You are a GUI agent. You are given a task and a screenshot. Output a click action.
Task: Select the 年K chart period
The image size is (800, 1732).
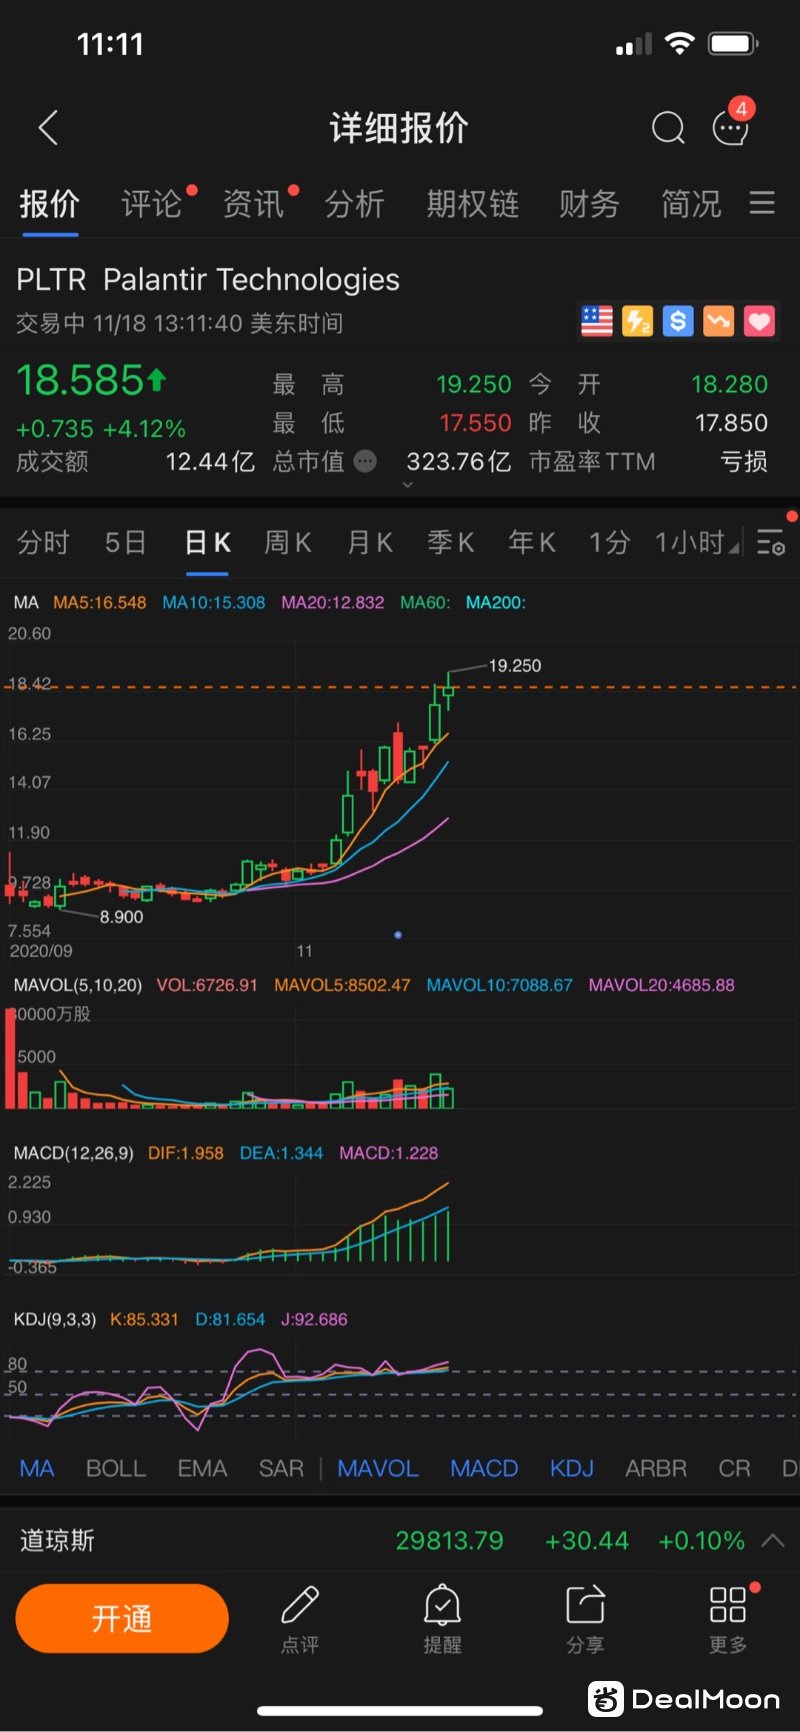(x=532, y=542)
